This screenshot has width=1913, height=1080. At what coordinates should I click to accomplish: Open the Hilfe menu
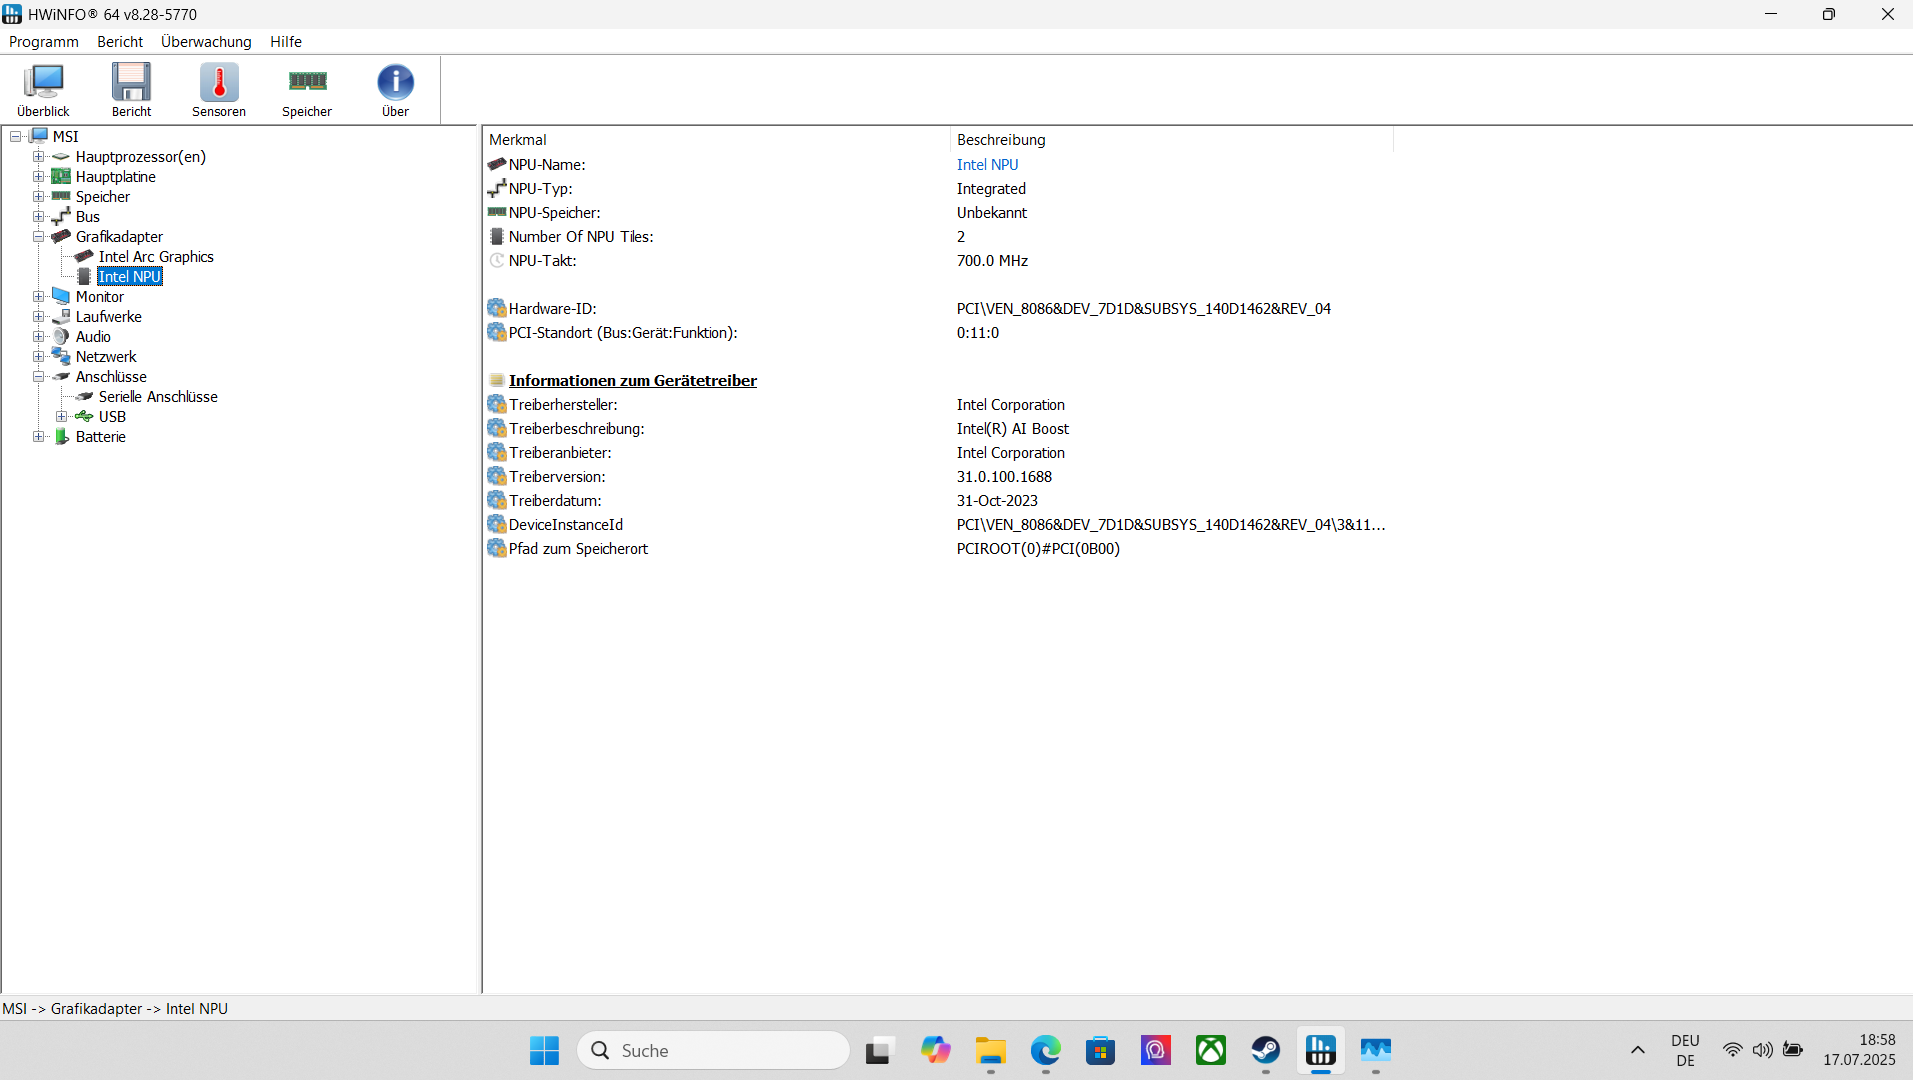[x=286, y=42]
